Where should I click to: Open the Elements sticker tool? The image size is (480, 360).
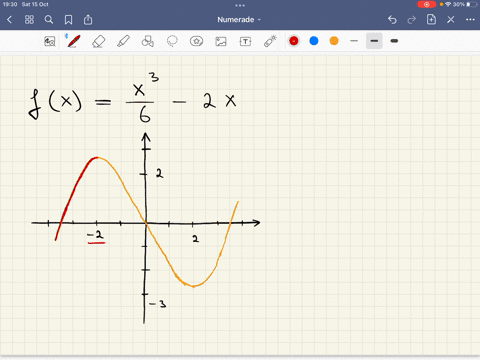click(x=196, y=41)
